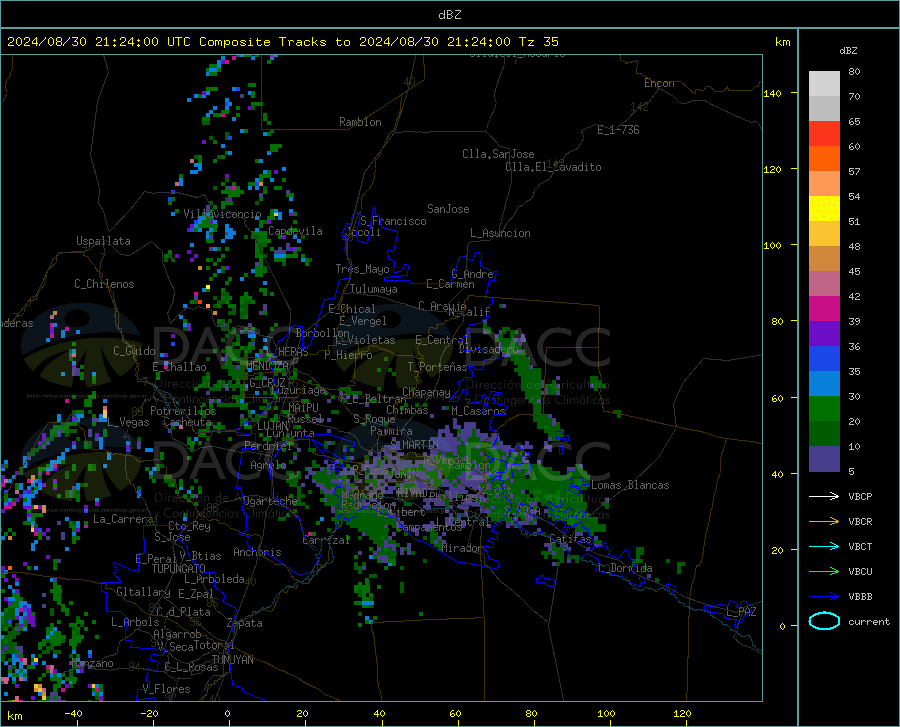Click the 'La_Carrera' map label

tap(123, 519)
